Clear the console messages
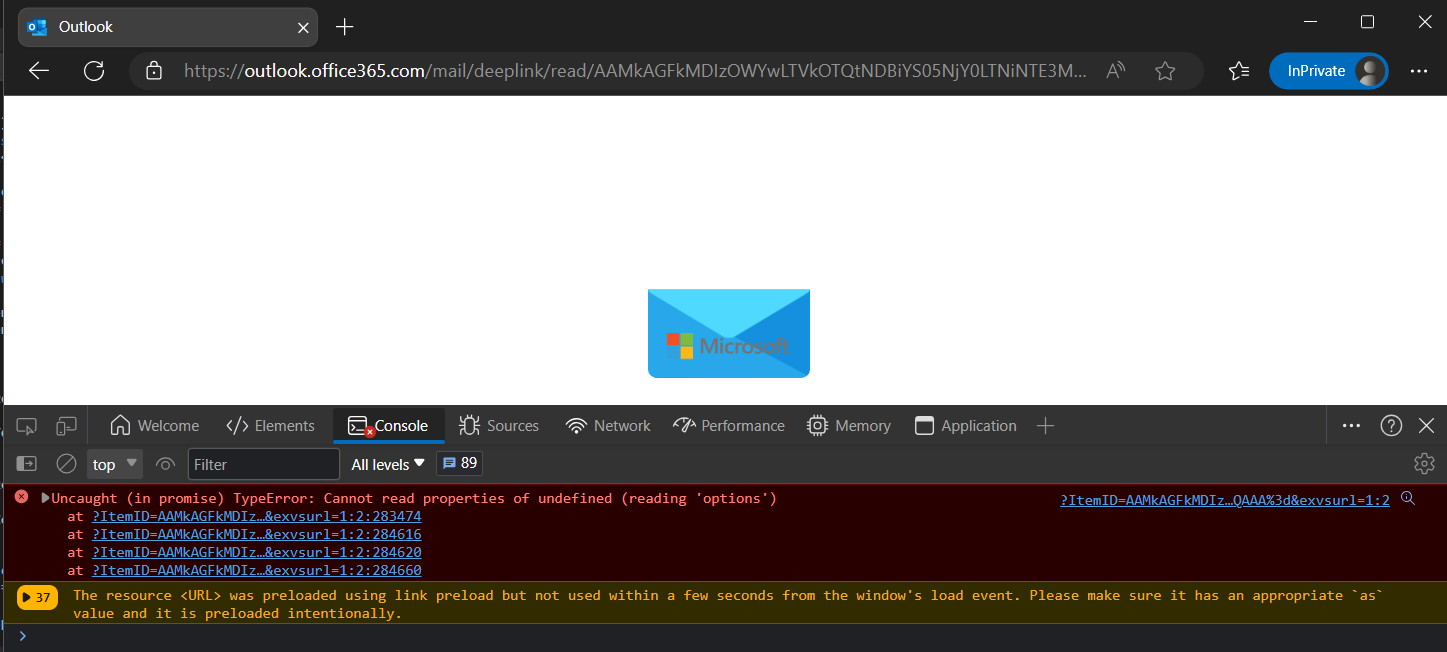 tap(66, 463)
